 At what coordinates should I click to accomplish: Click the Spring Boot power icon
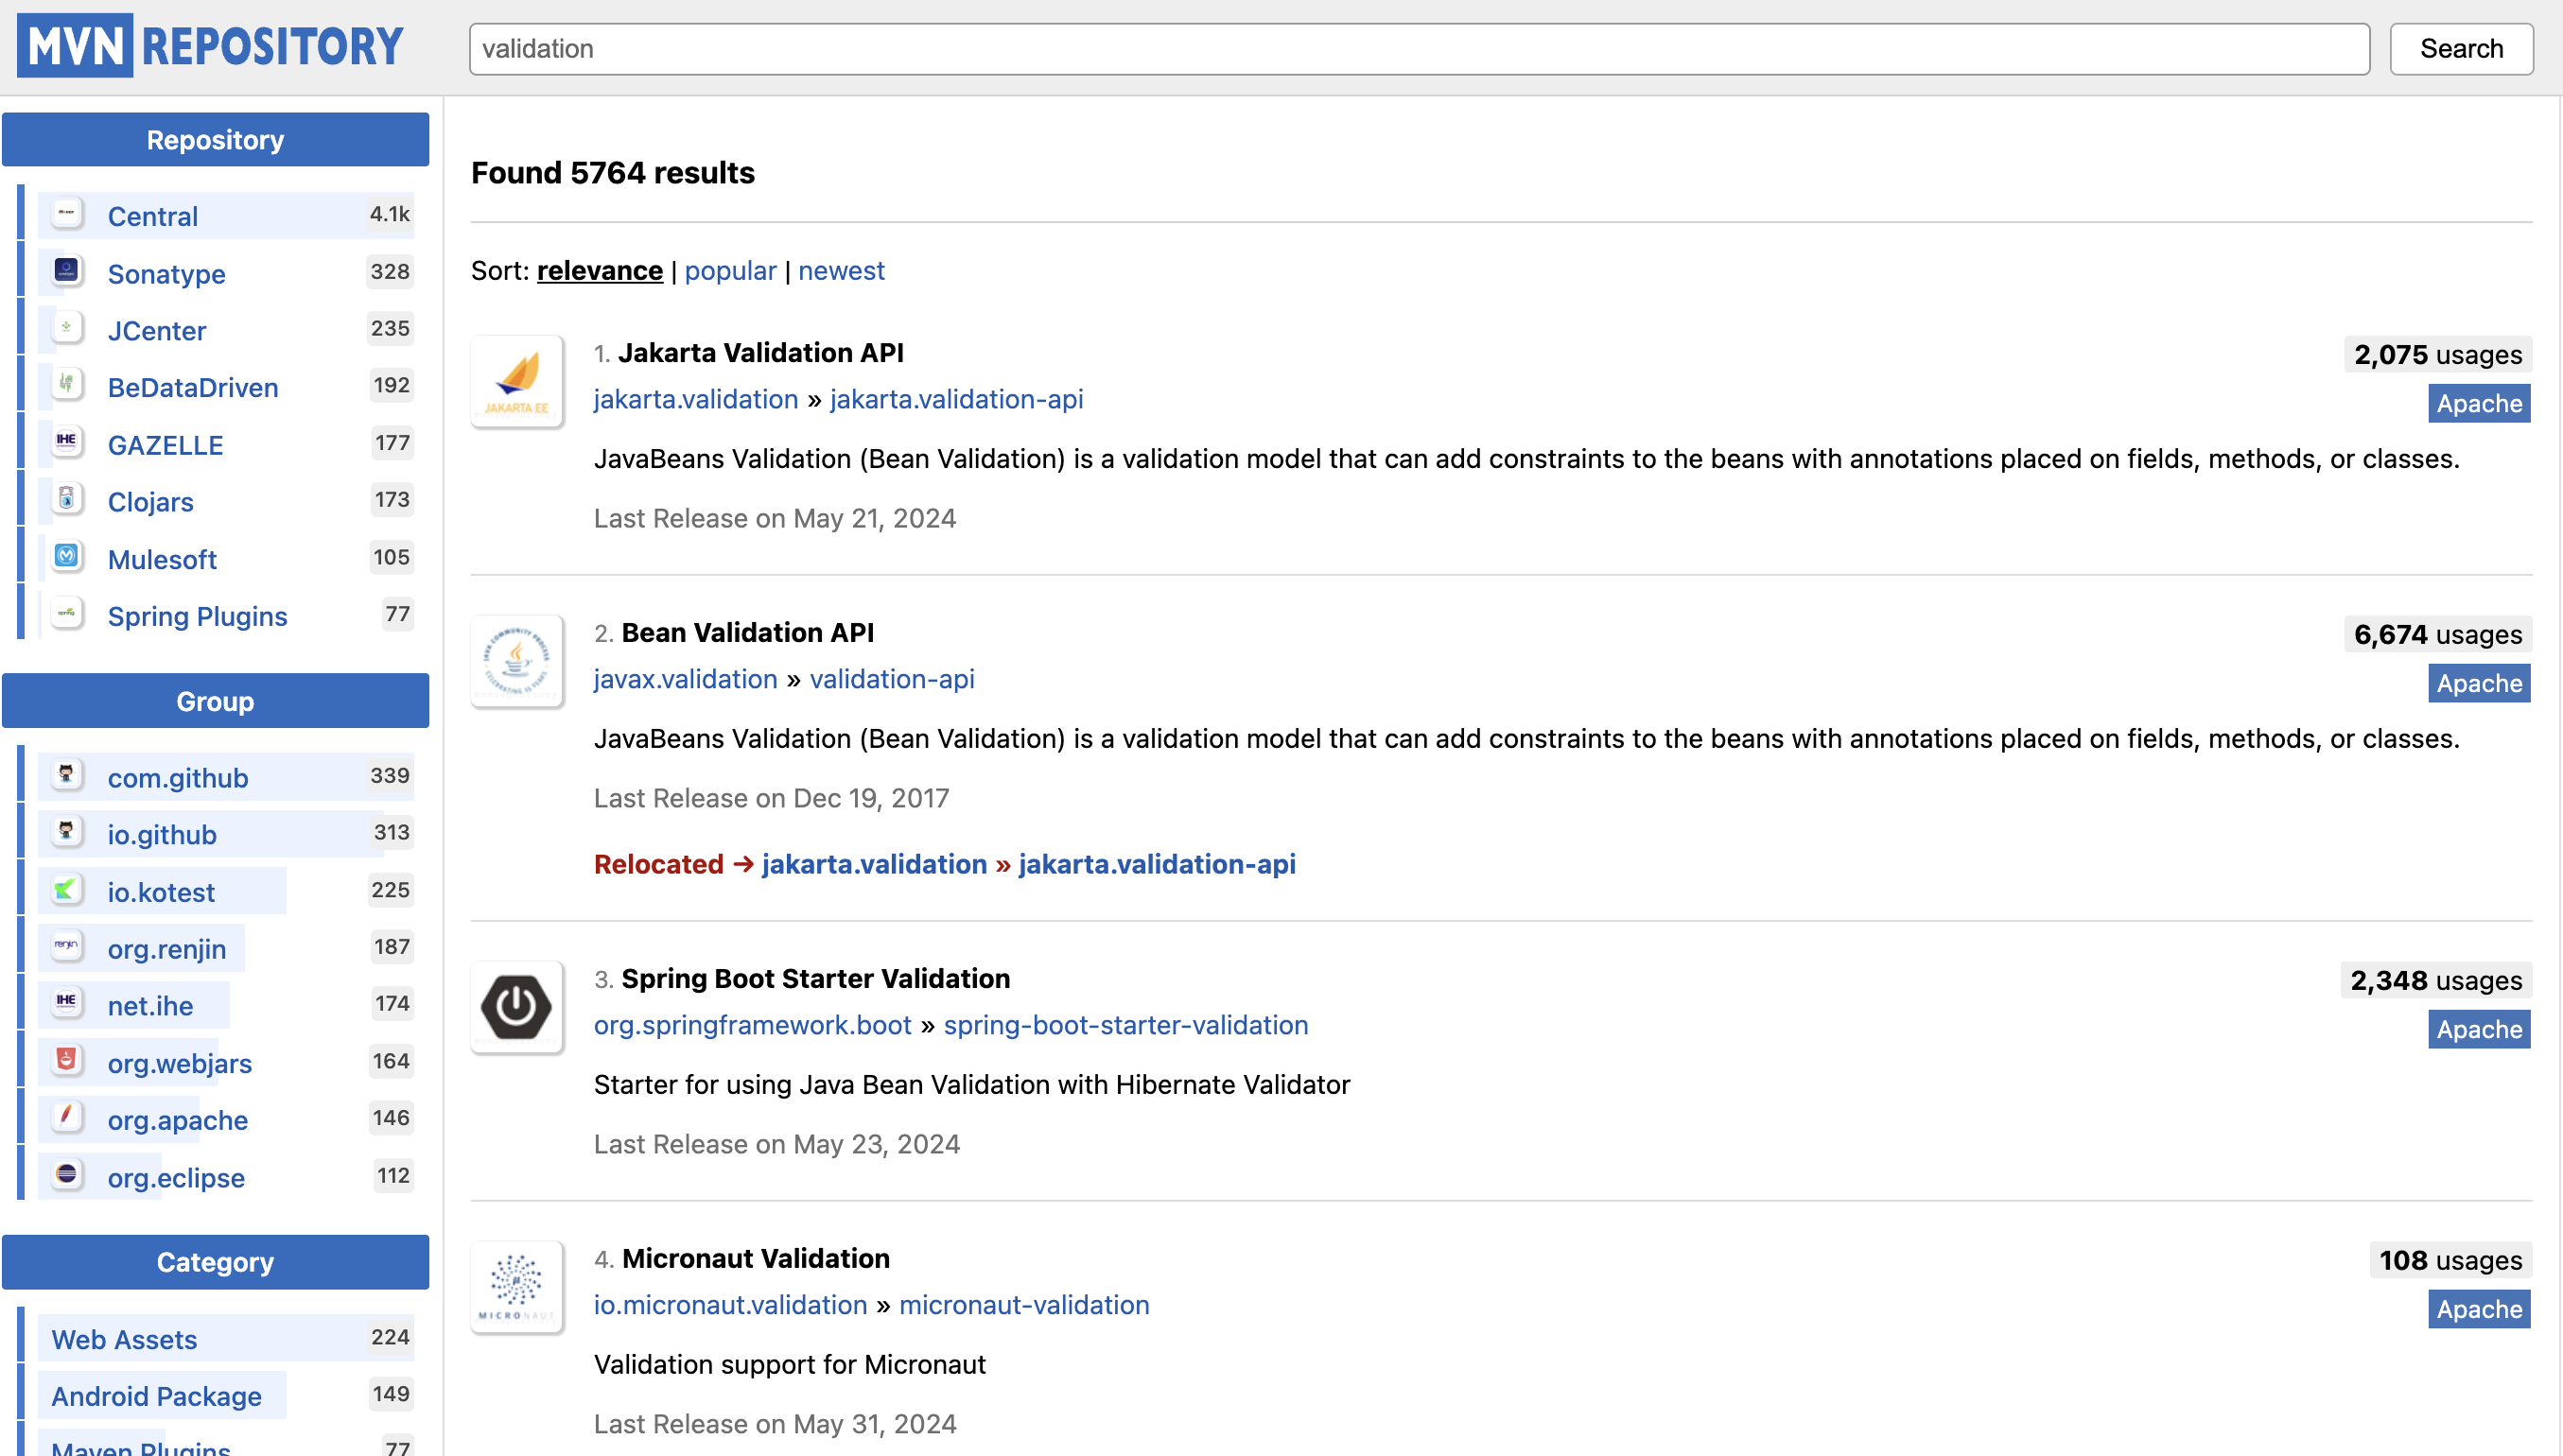517,1007
